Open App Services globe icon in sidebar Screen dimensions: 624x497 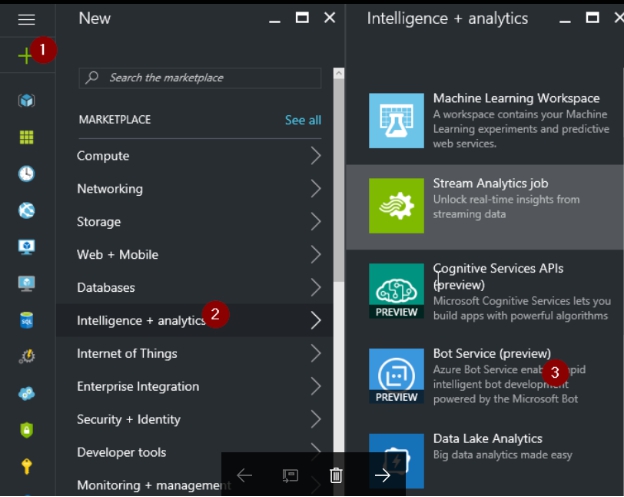point(26,210)
